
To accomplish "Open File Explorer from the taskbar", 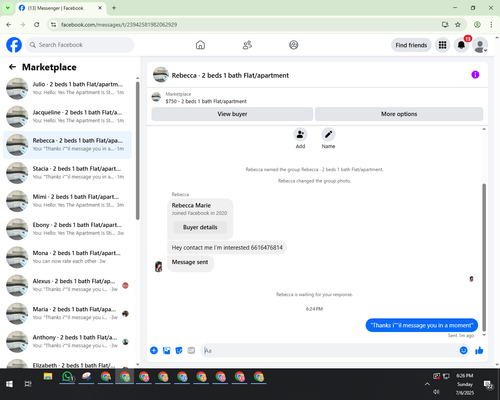I will (48, 377).
